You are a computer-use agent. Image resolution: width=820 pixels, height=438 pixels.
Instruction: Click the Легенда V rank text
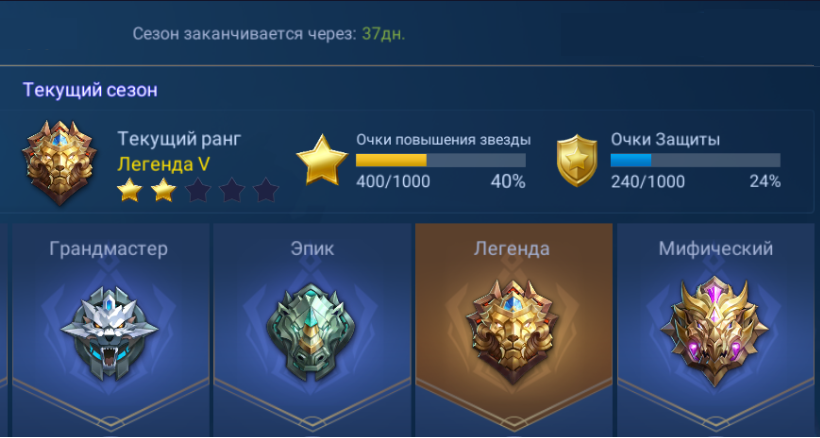(163, 164)
